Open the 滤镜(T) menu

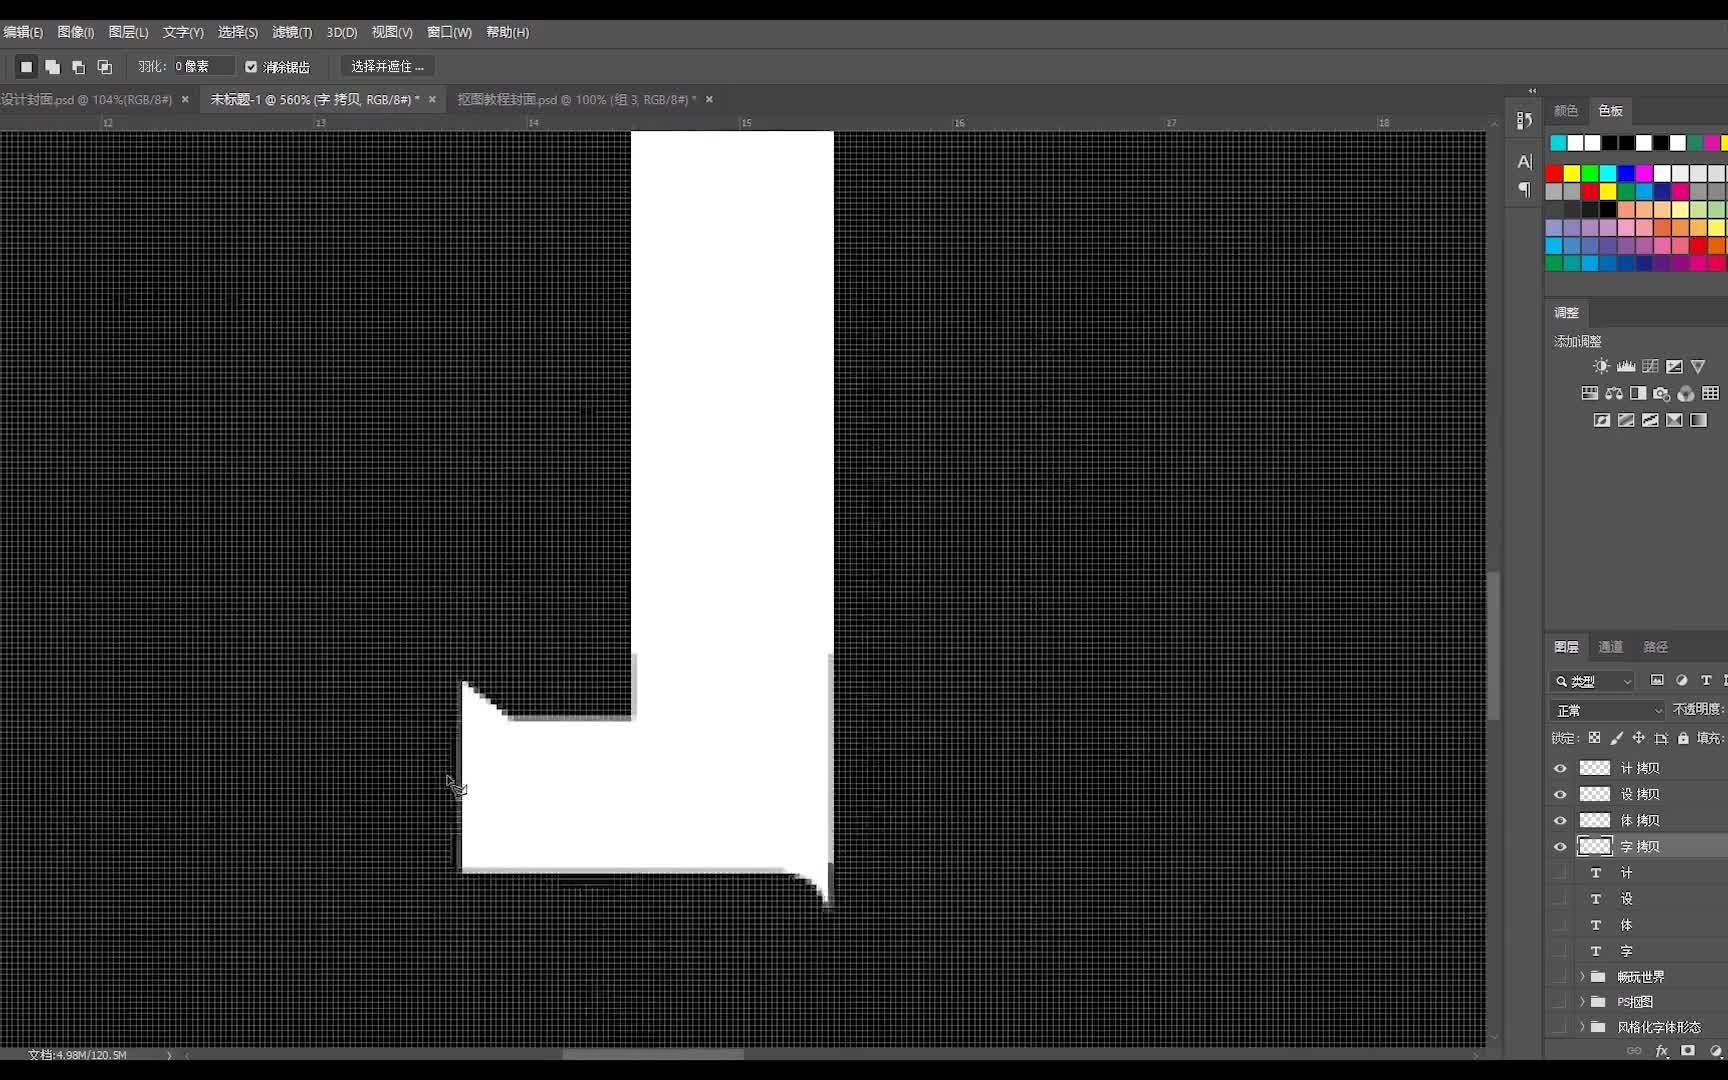tap(292, 32)
